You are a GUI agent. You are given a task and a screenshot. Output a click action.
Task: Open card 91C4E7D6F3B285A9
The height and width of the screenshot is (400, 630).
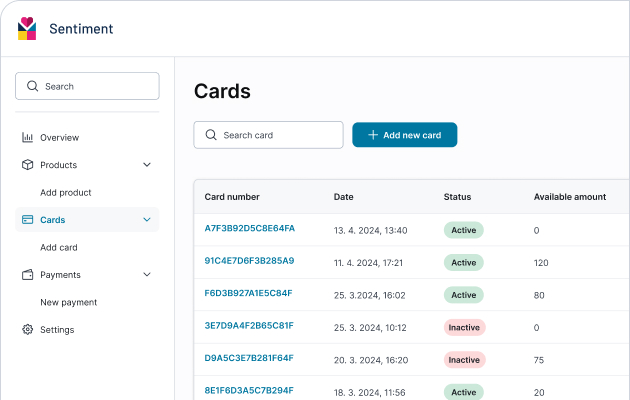point(249,261)
